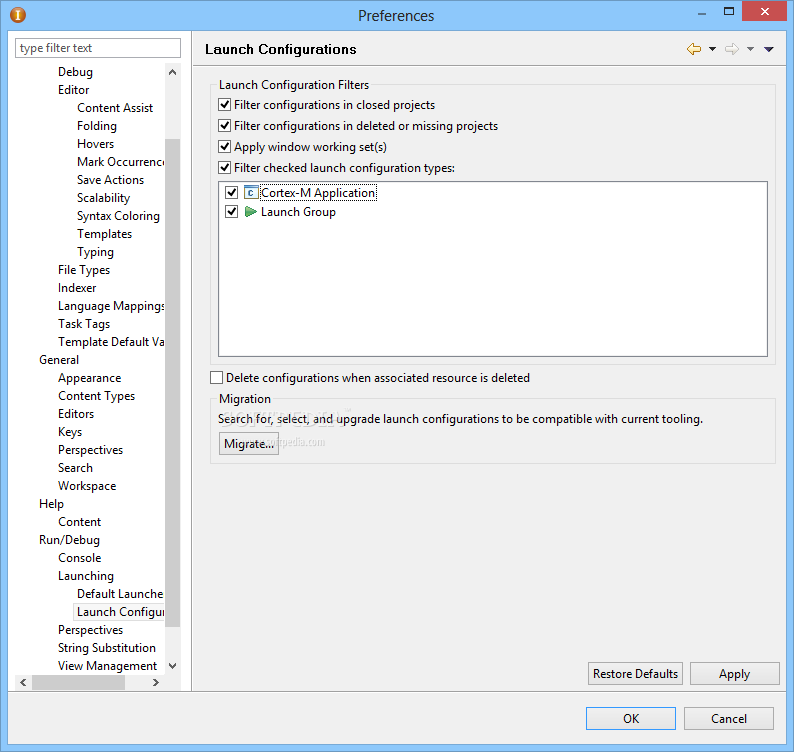The image size is (794, 752).
Task: Open Scalability preferences
Action: (x=103, y=198)
